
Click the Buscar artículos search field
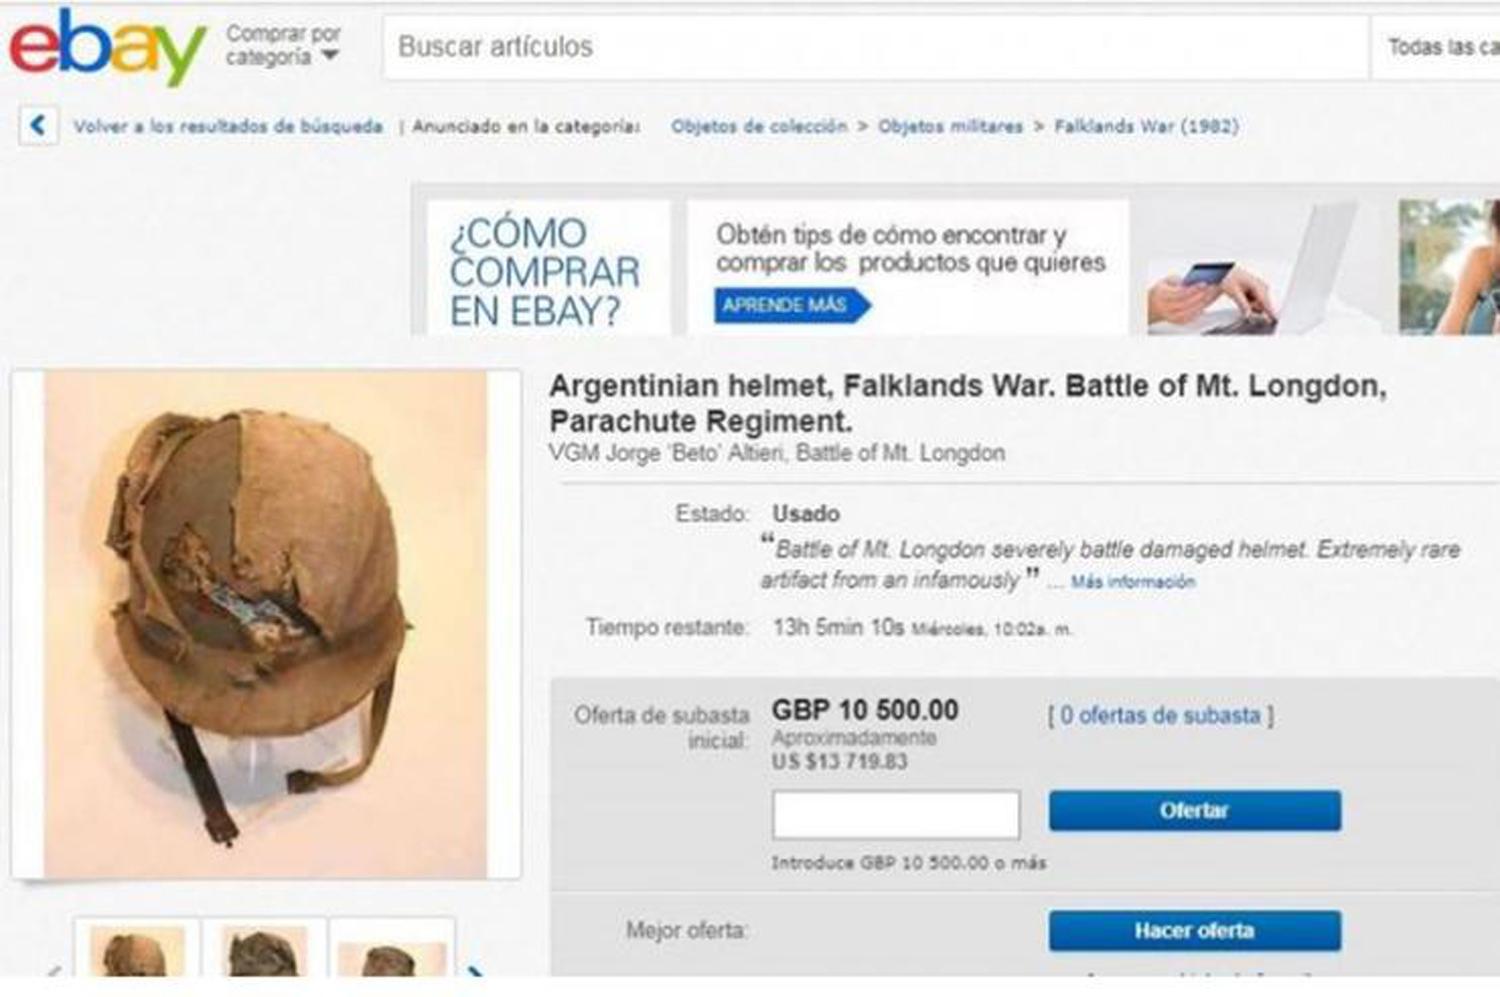coord(875,47)
